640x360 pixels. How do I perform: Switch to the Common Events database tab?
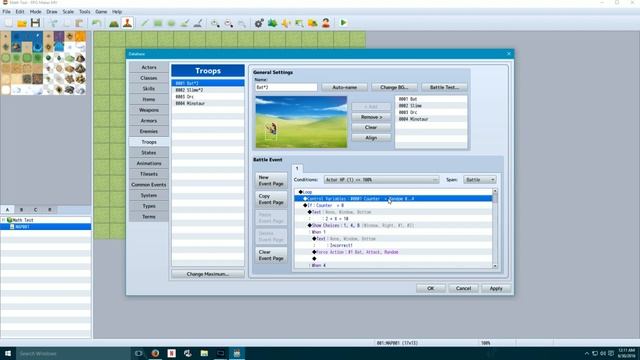coord(149,184)
